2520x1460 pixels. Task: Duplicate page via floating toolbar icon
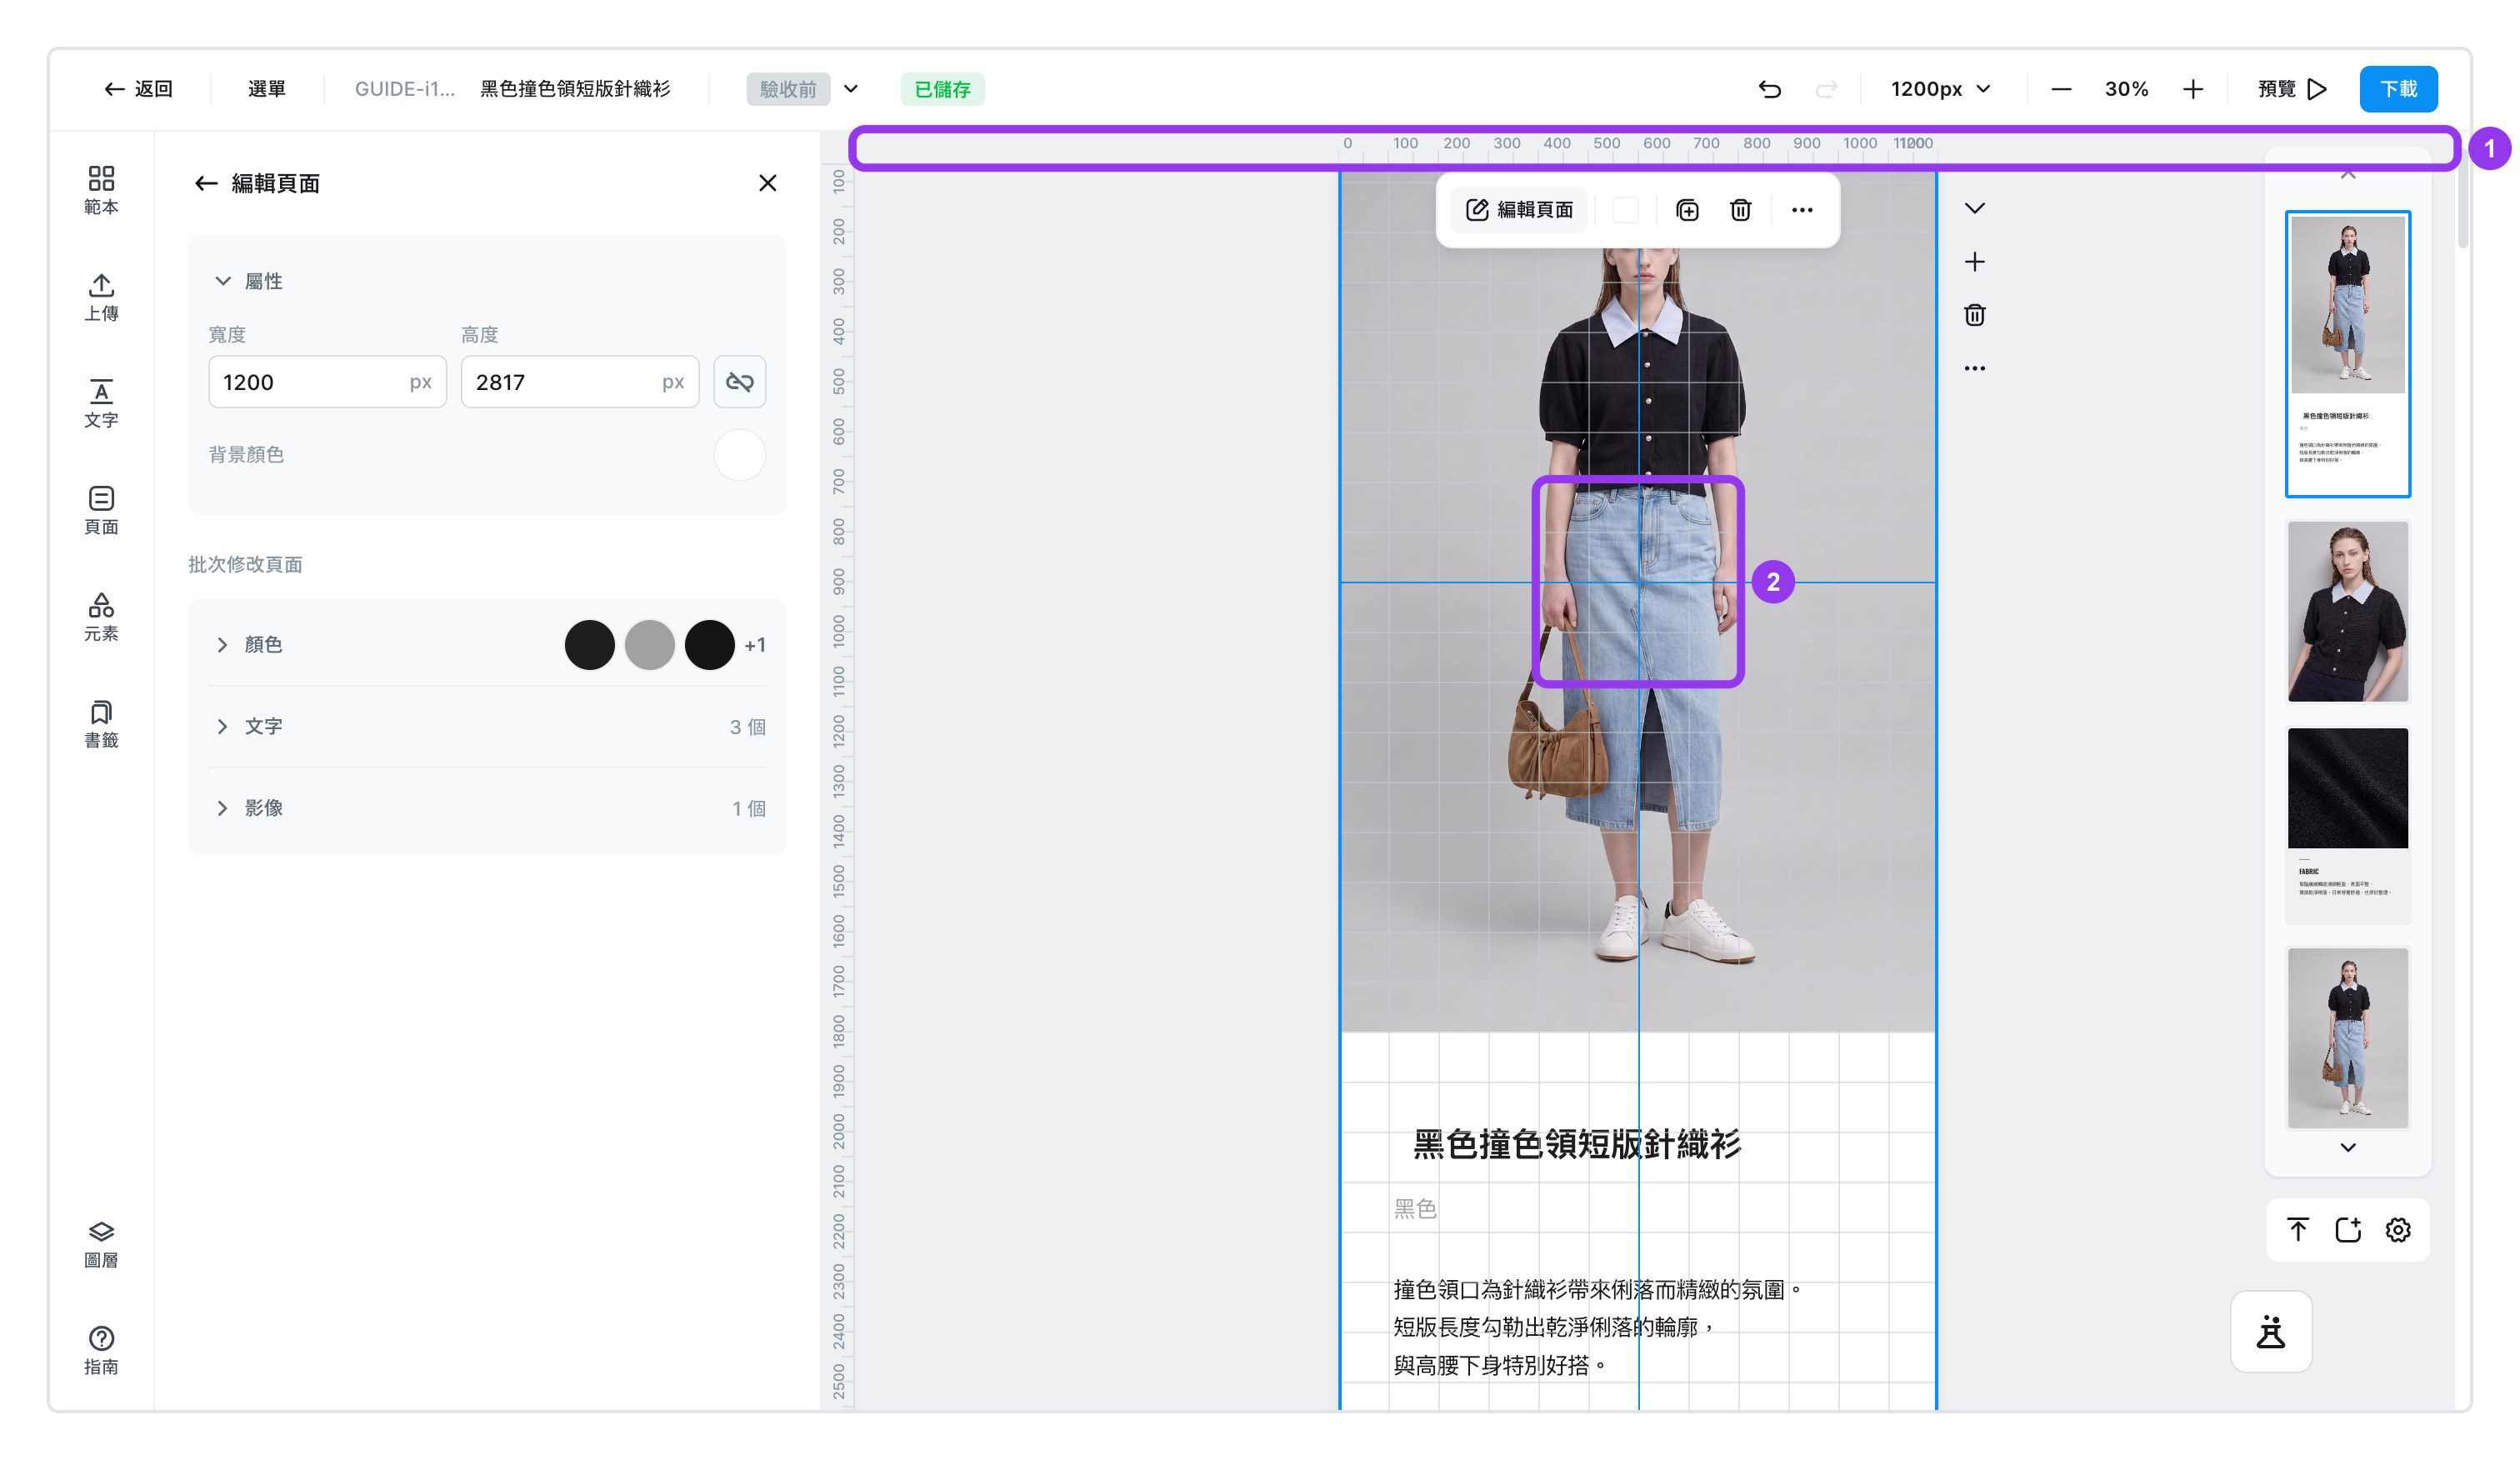click(1687, 210)
